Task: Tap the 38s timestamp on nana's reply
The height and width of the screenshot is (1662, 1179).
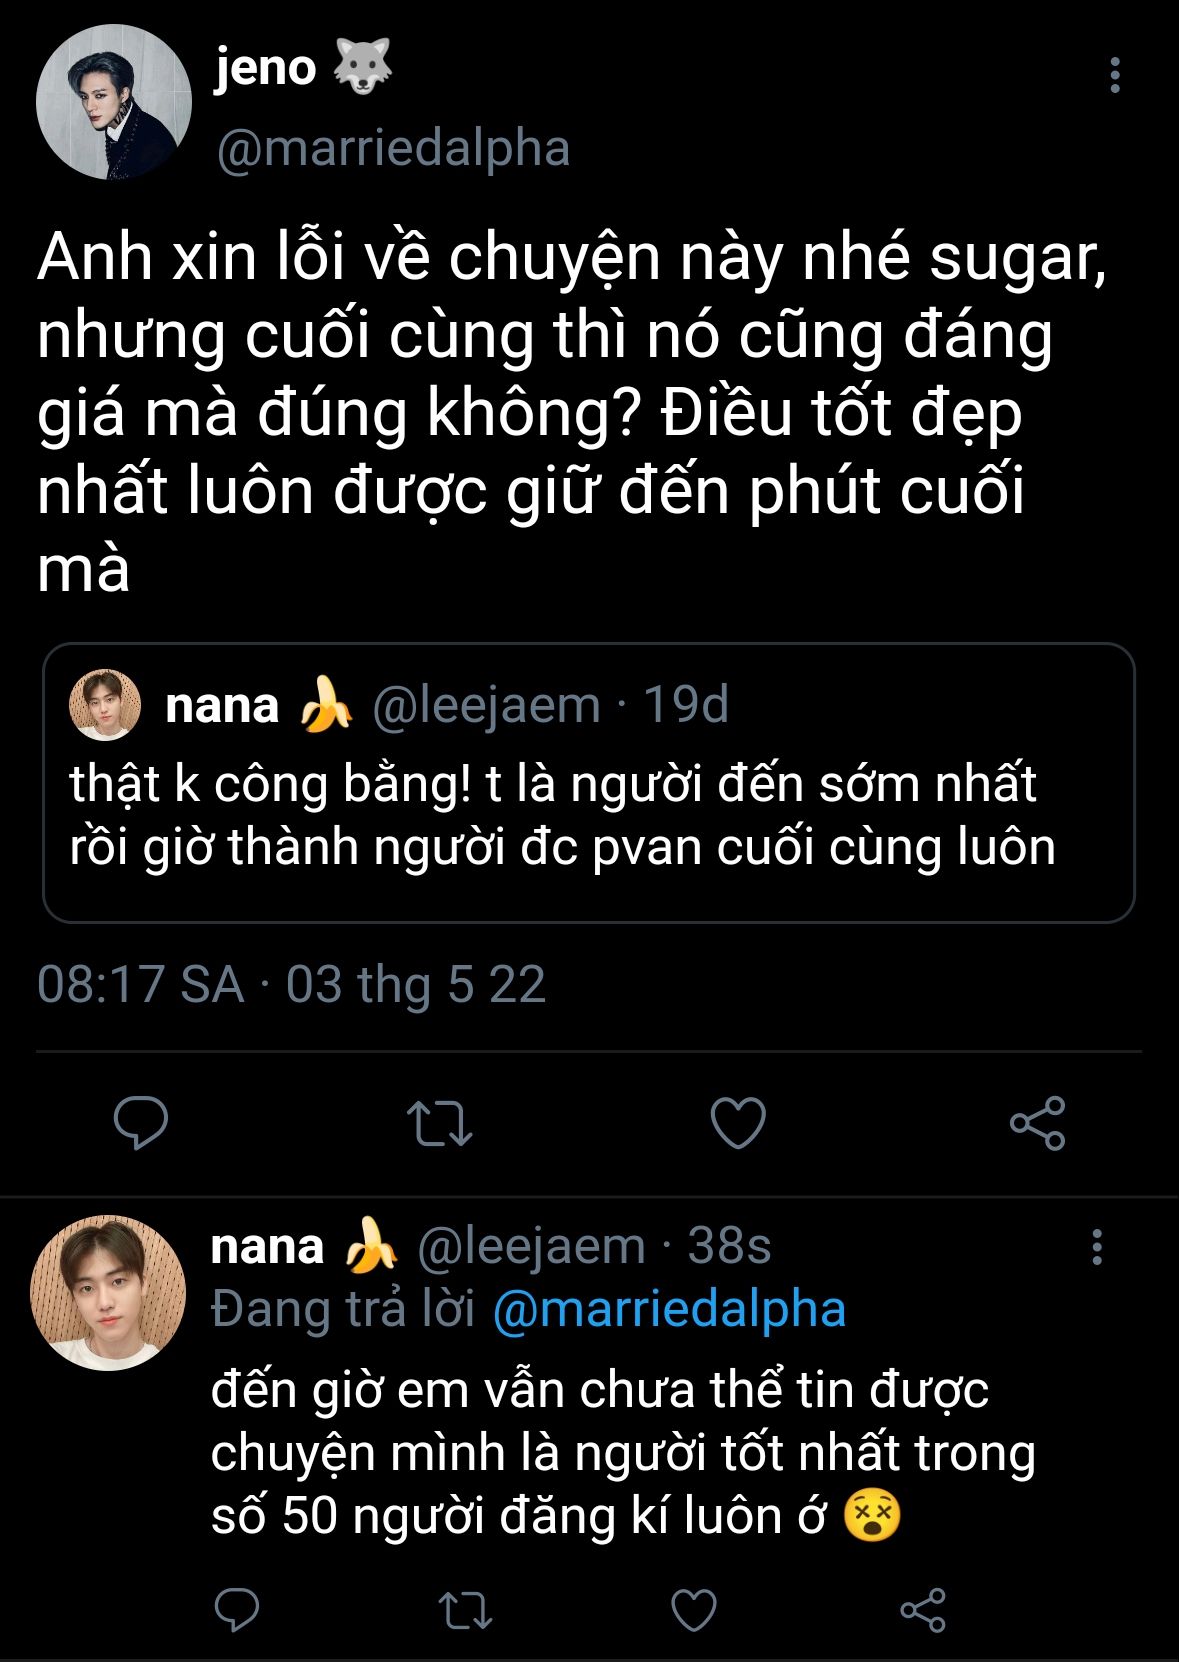Action: [729, 1247]
